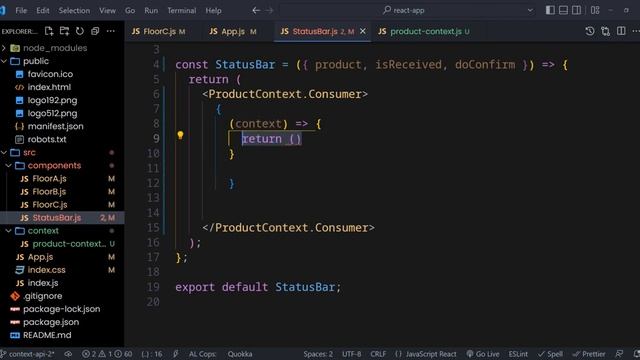Click the Go Live server button
The height and width of the screenshot is (360, 640).
coord(483,354)
